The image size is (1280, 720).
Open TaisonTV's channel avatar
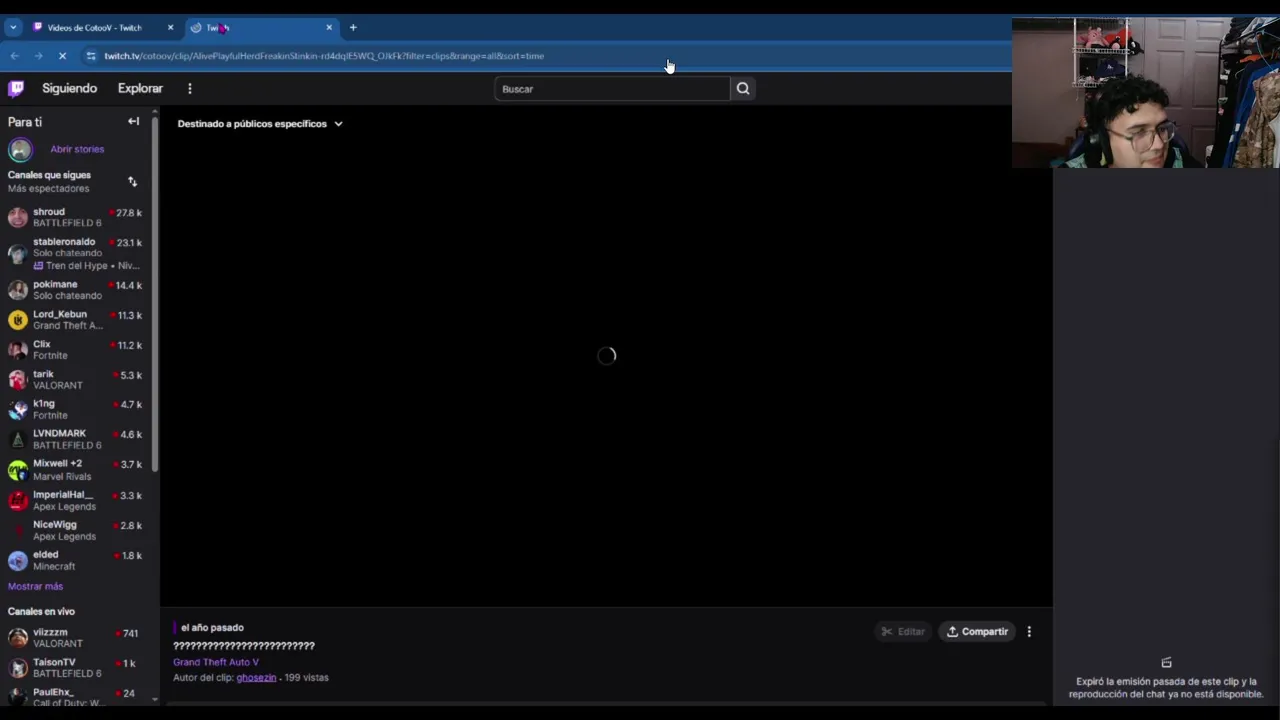click(x=18, y=668)
